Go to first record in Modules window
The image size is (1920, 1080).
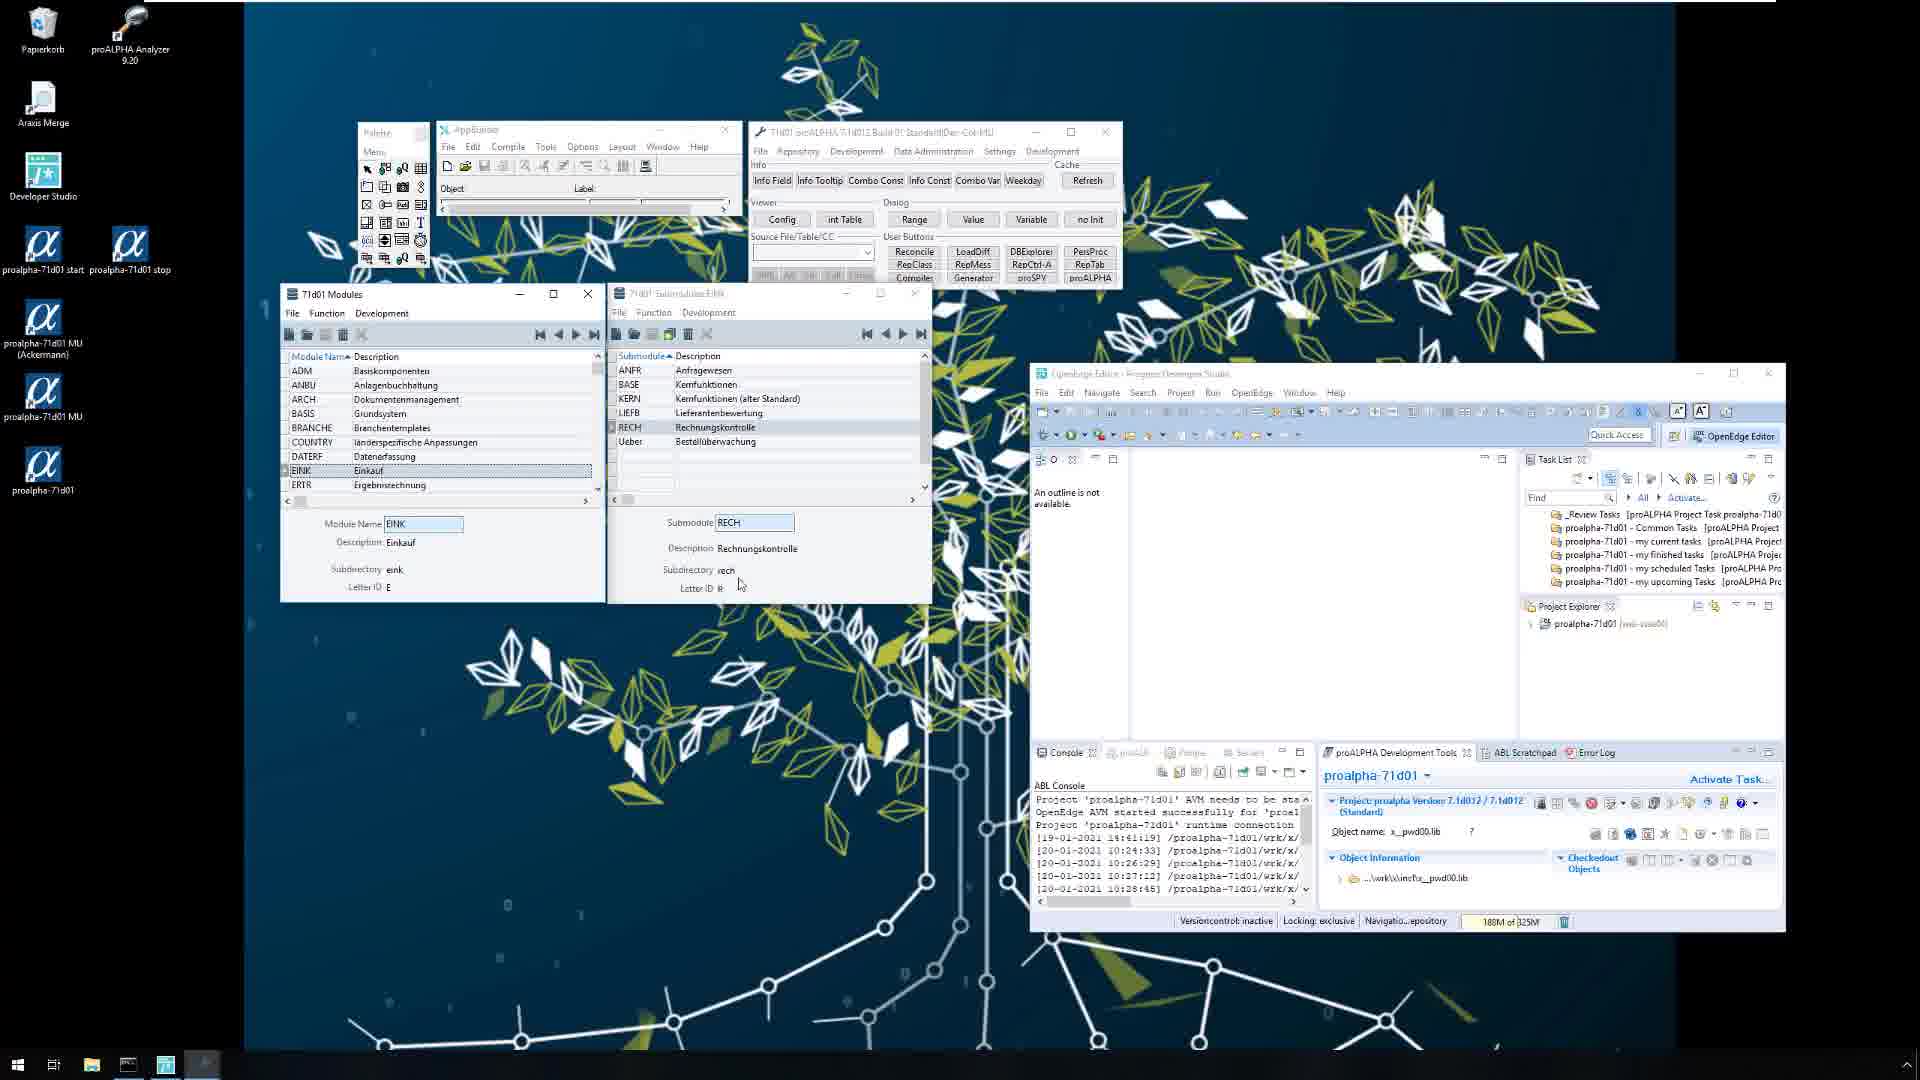(540, 335)
